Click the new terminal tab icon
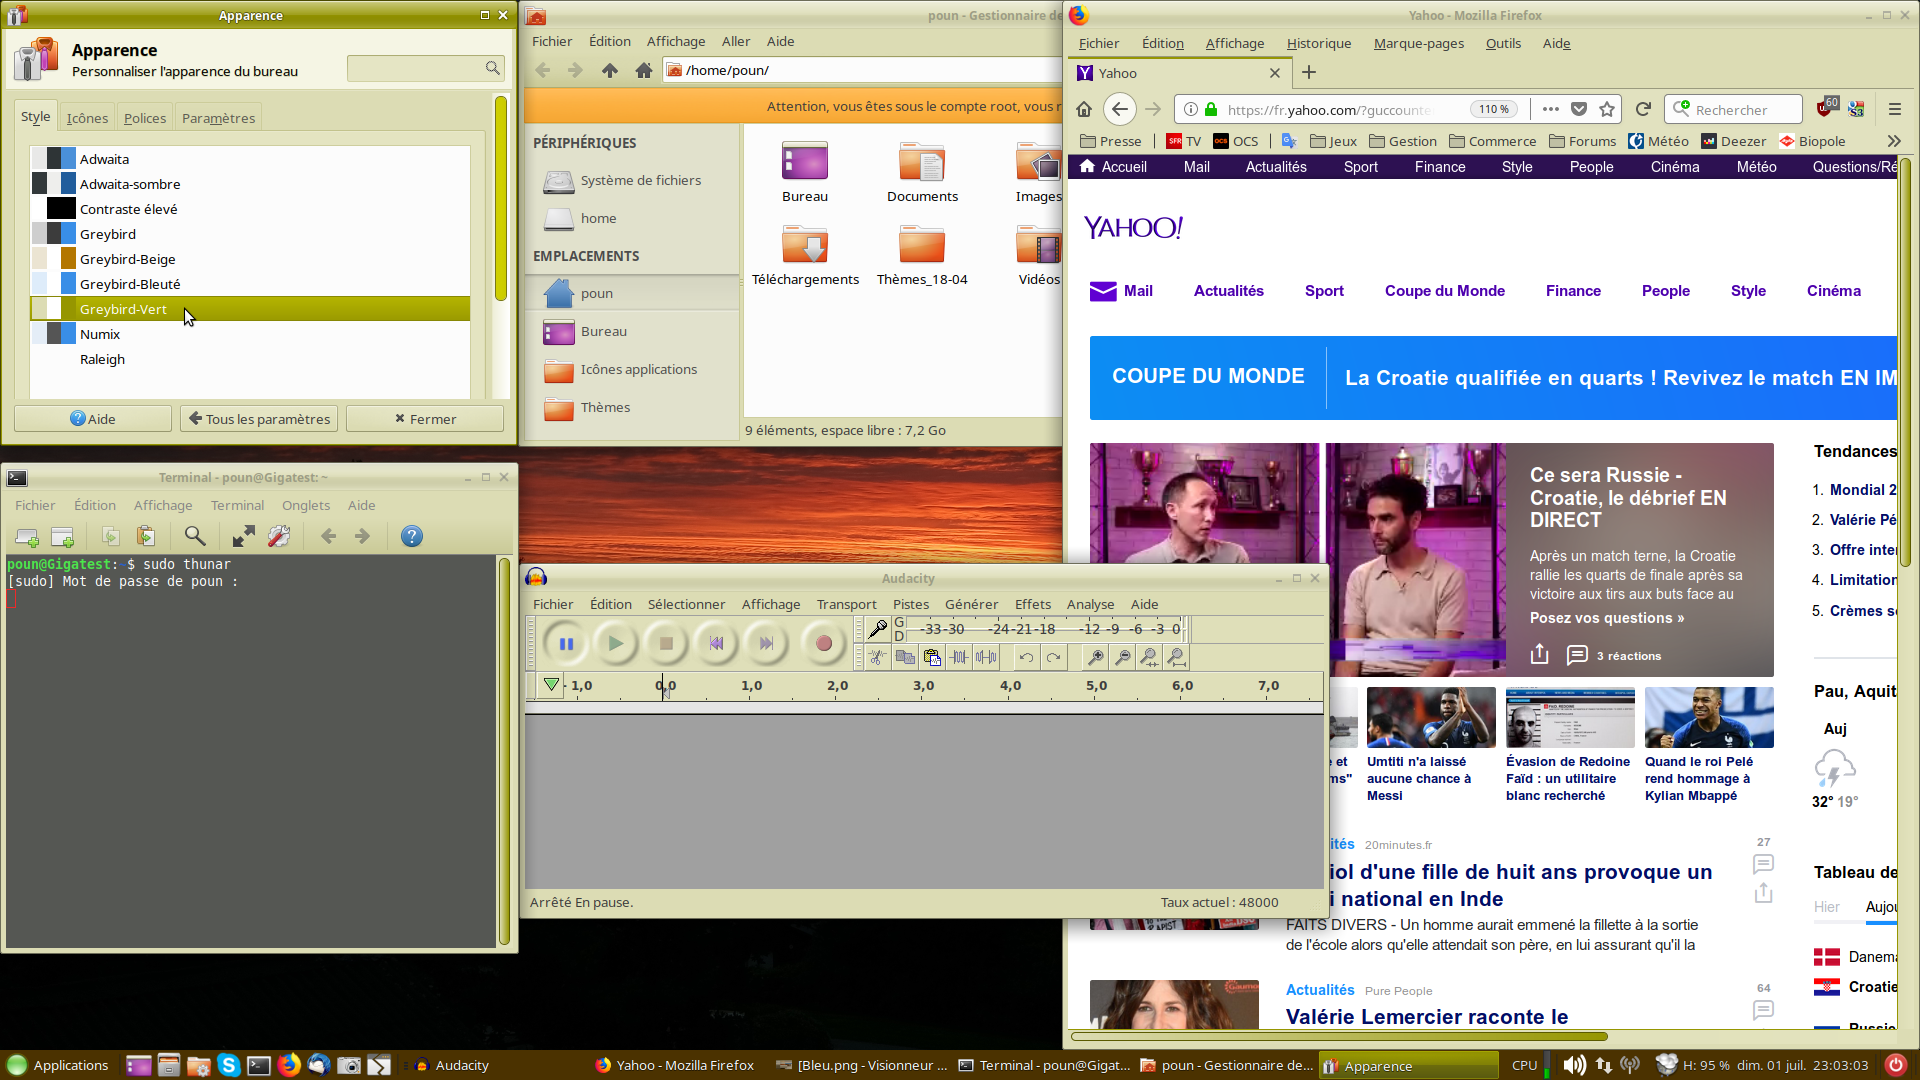 click(x=27, y=537)
